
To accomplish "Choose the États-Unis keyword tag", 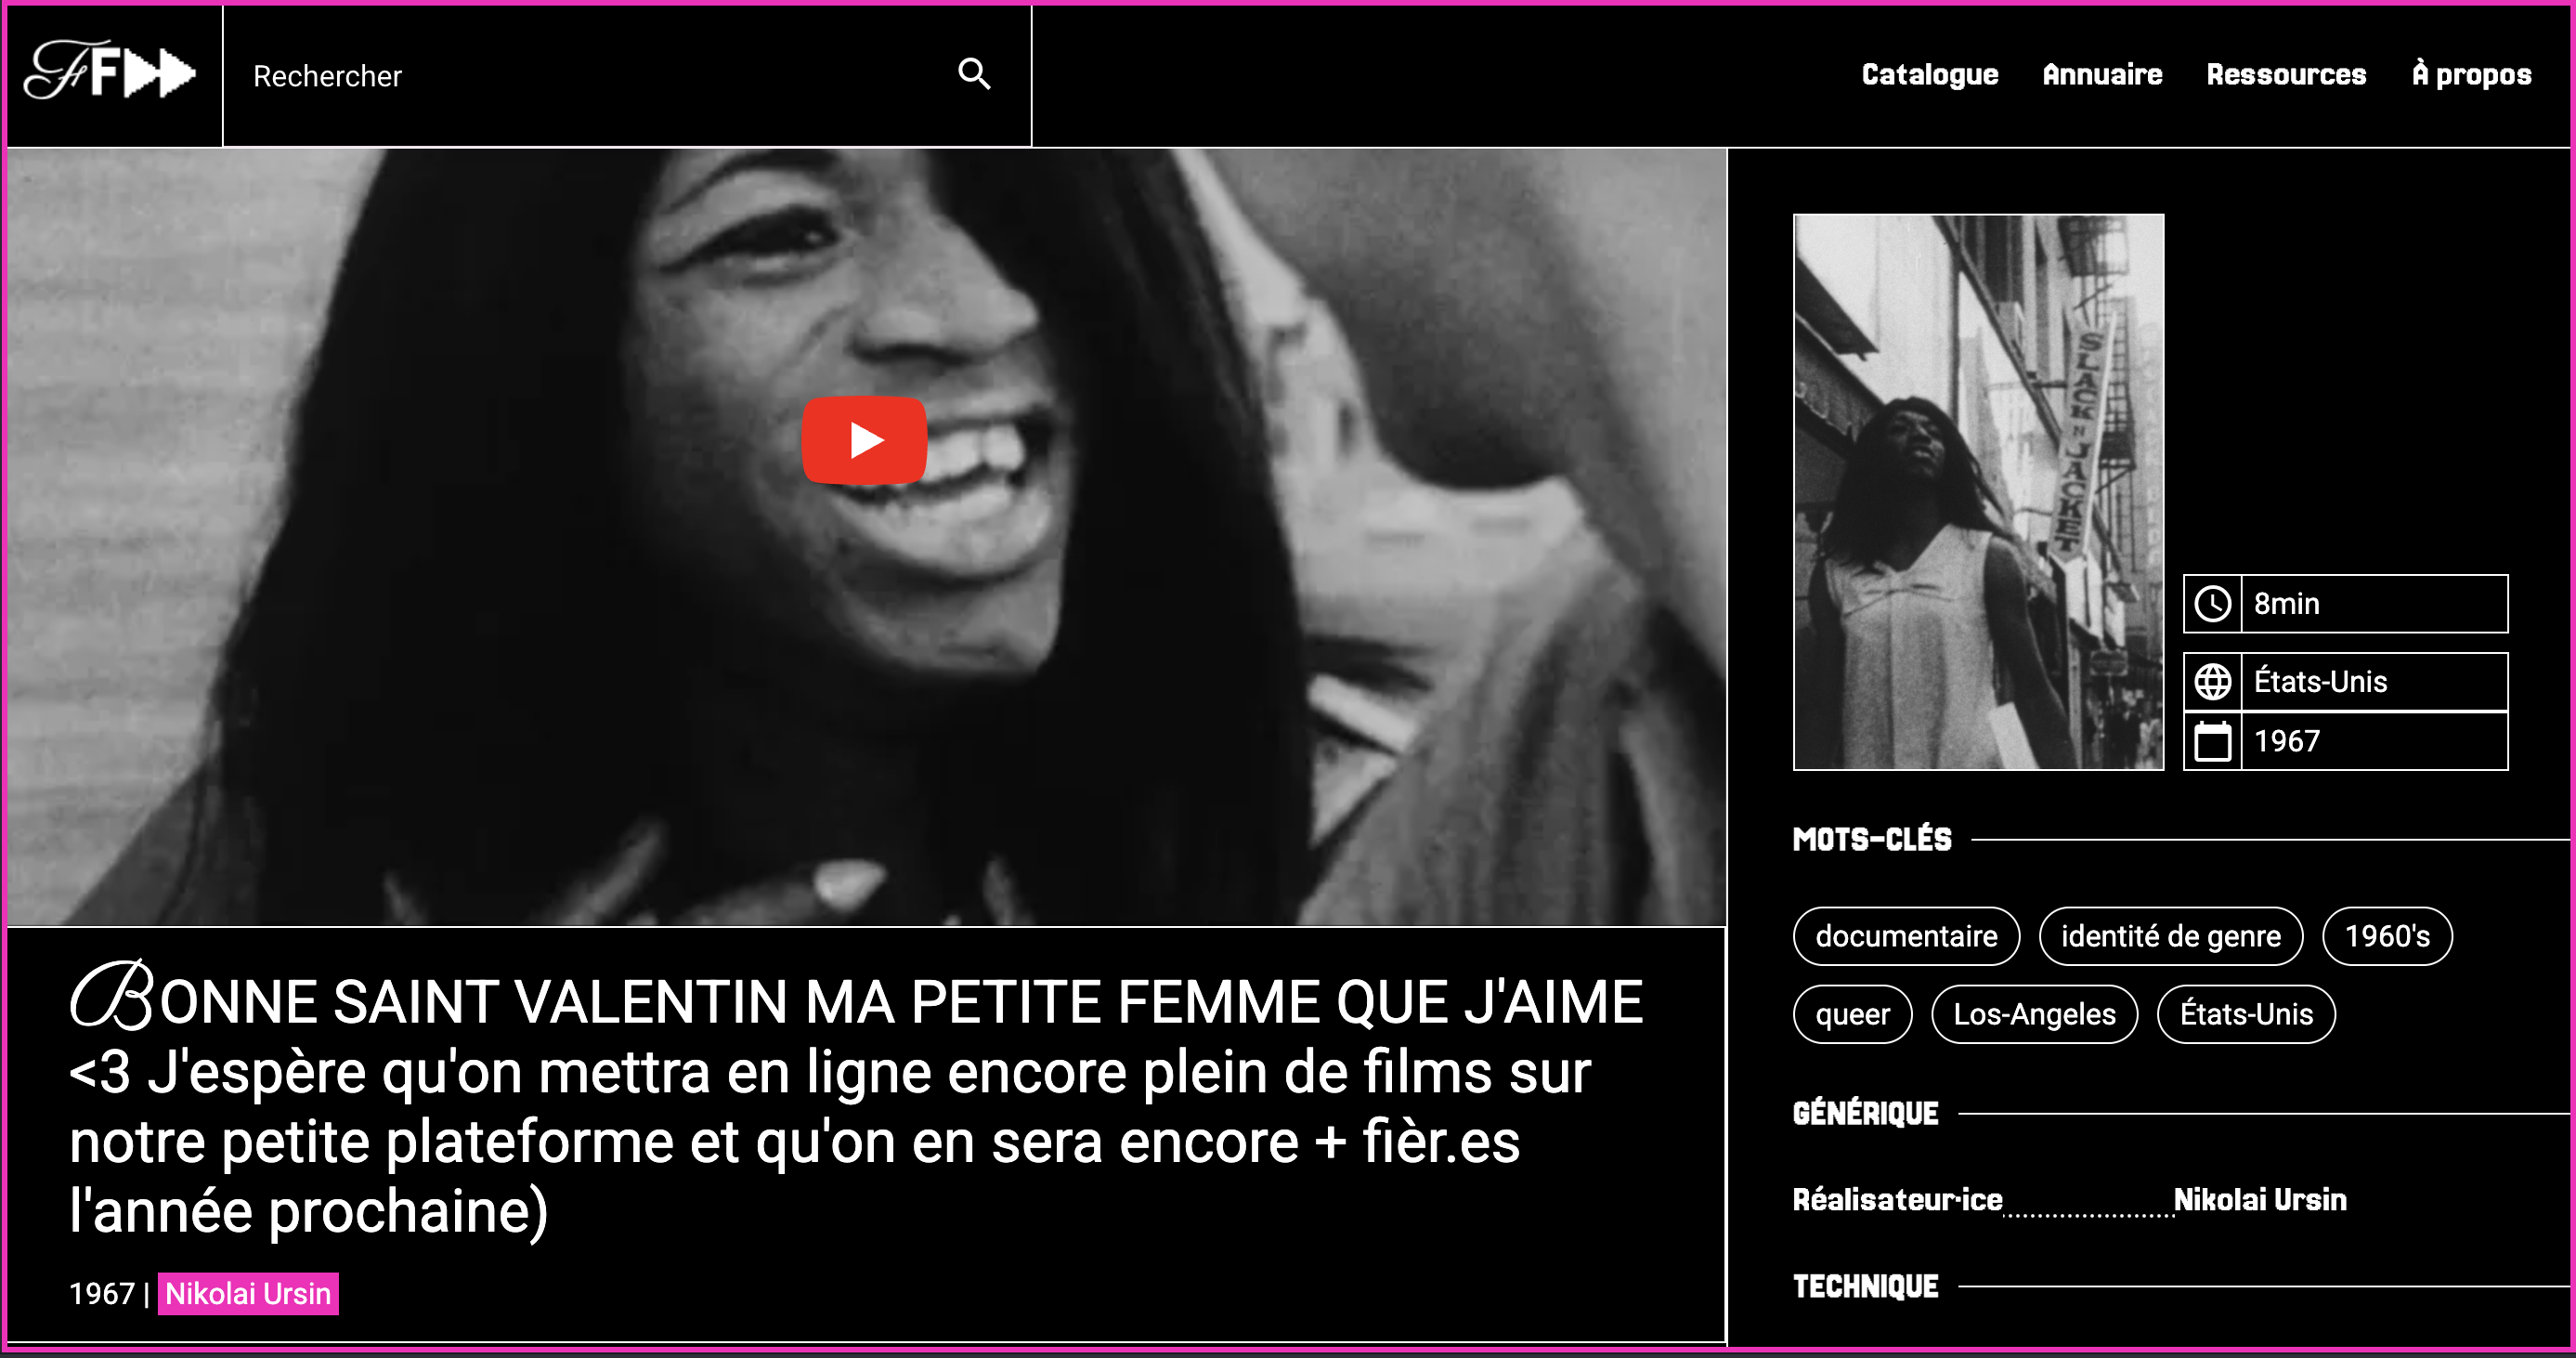I will click(2246, 1014).
